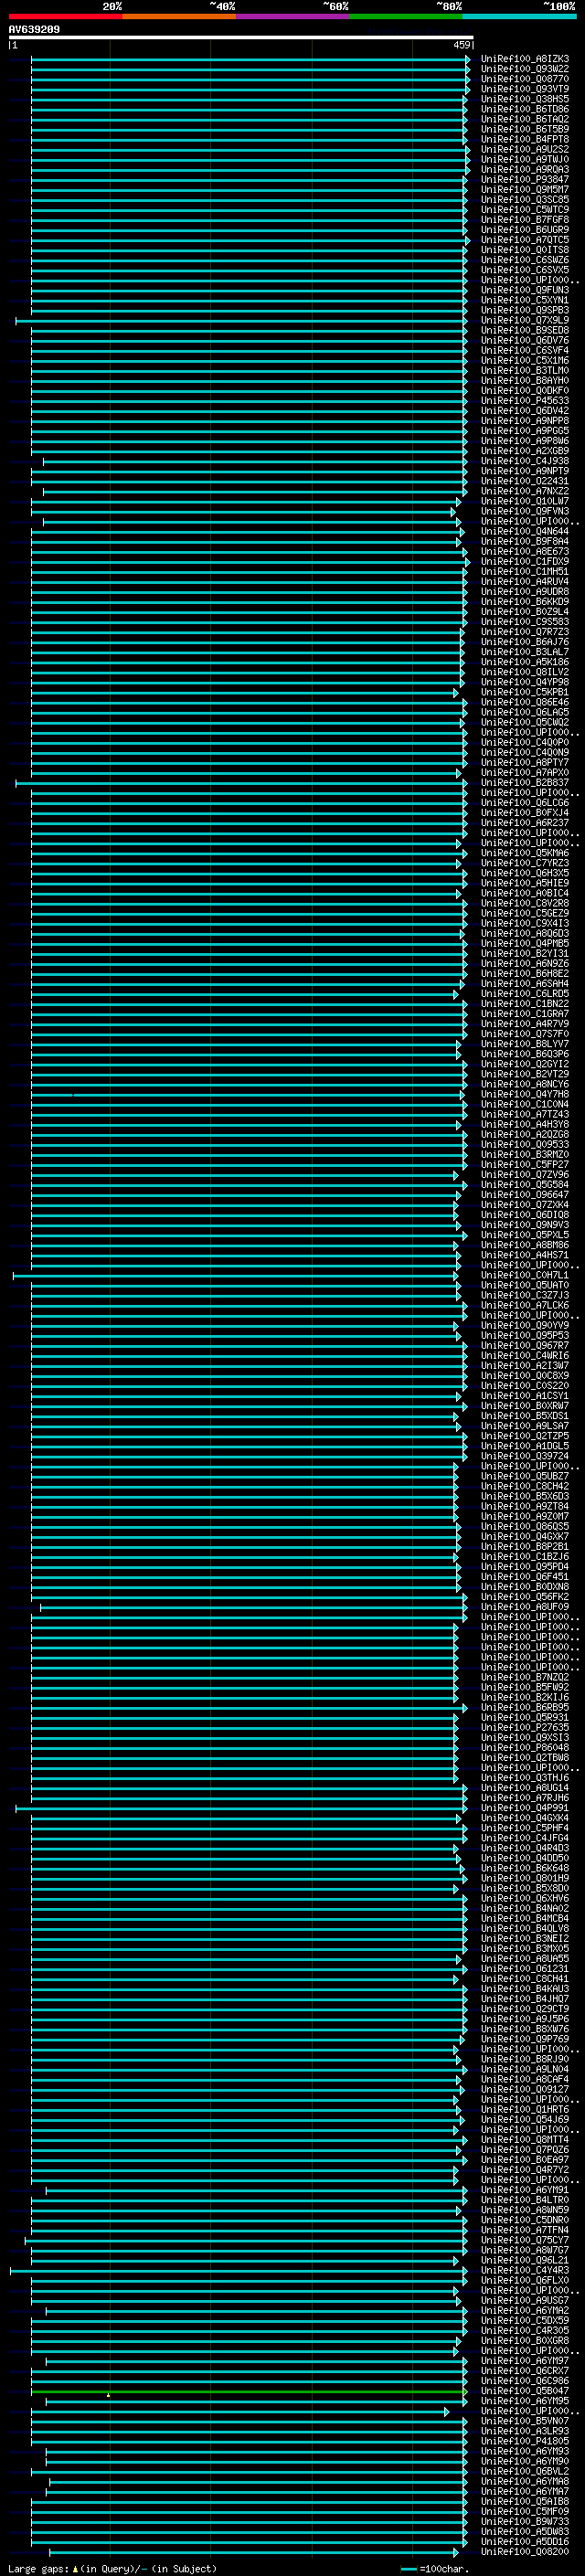Screen dimensions: 585x2576
Task: Click label UniRef100_A8UF09
Action: (525, 1607)
